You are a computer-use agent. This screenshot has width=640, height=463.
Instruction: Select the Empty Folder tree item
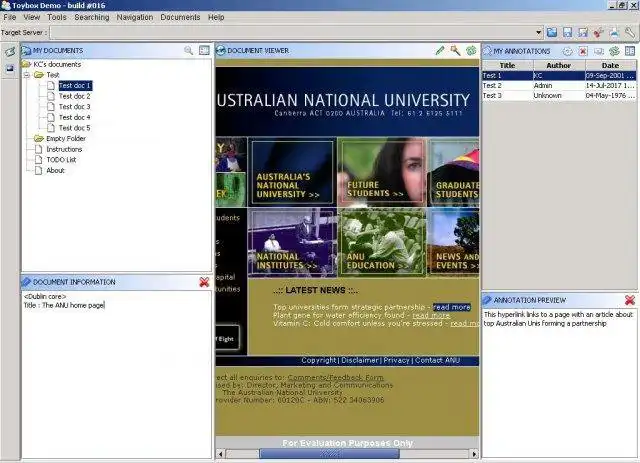66,138
